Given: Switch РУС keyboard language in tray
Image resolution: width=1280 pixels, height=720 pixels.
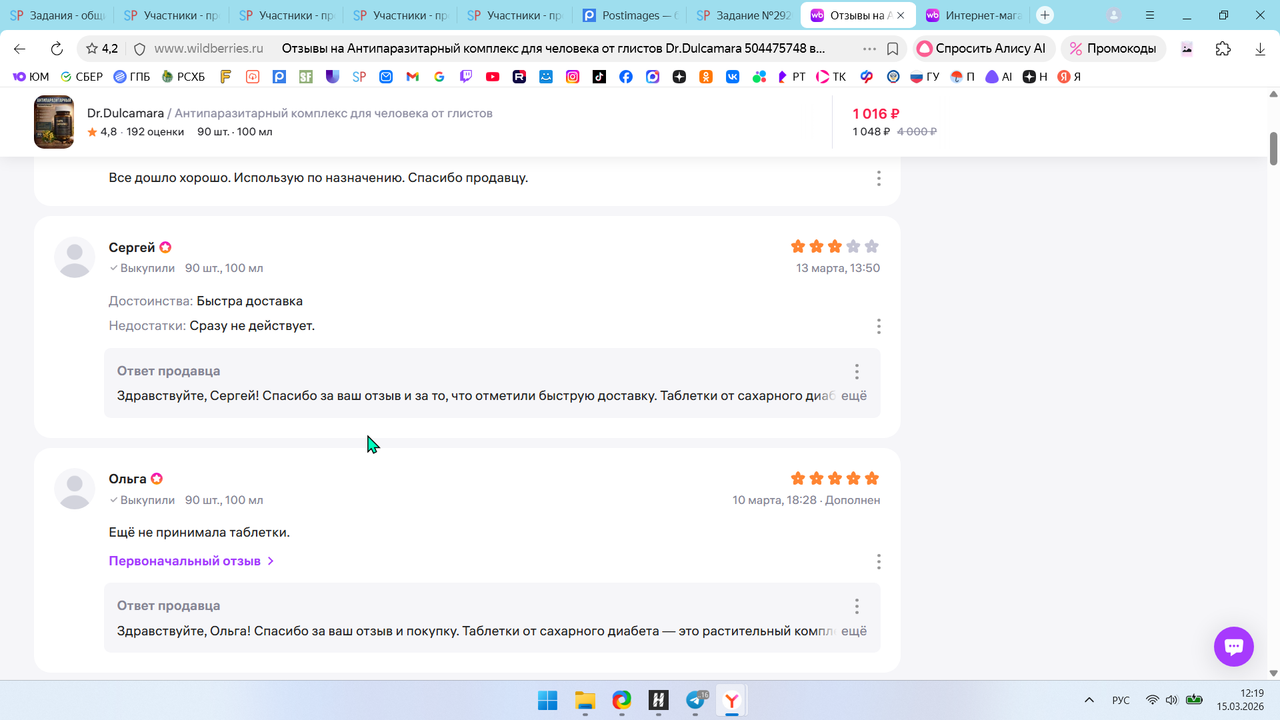Looking at the screenshot, I should click(x=1121, y=700).
